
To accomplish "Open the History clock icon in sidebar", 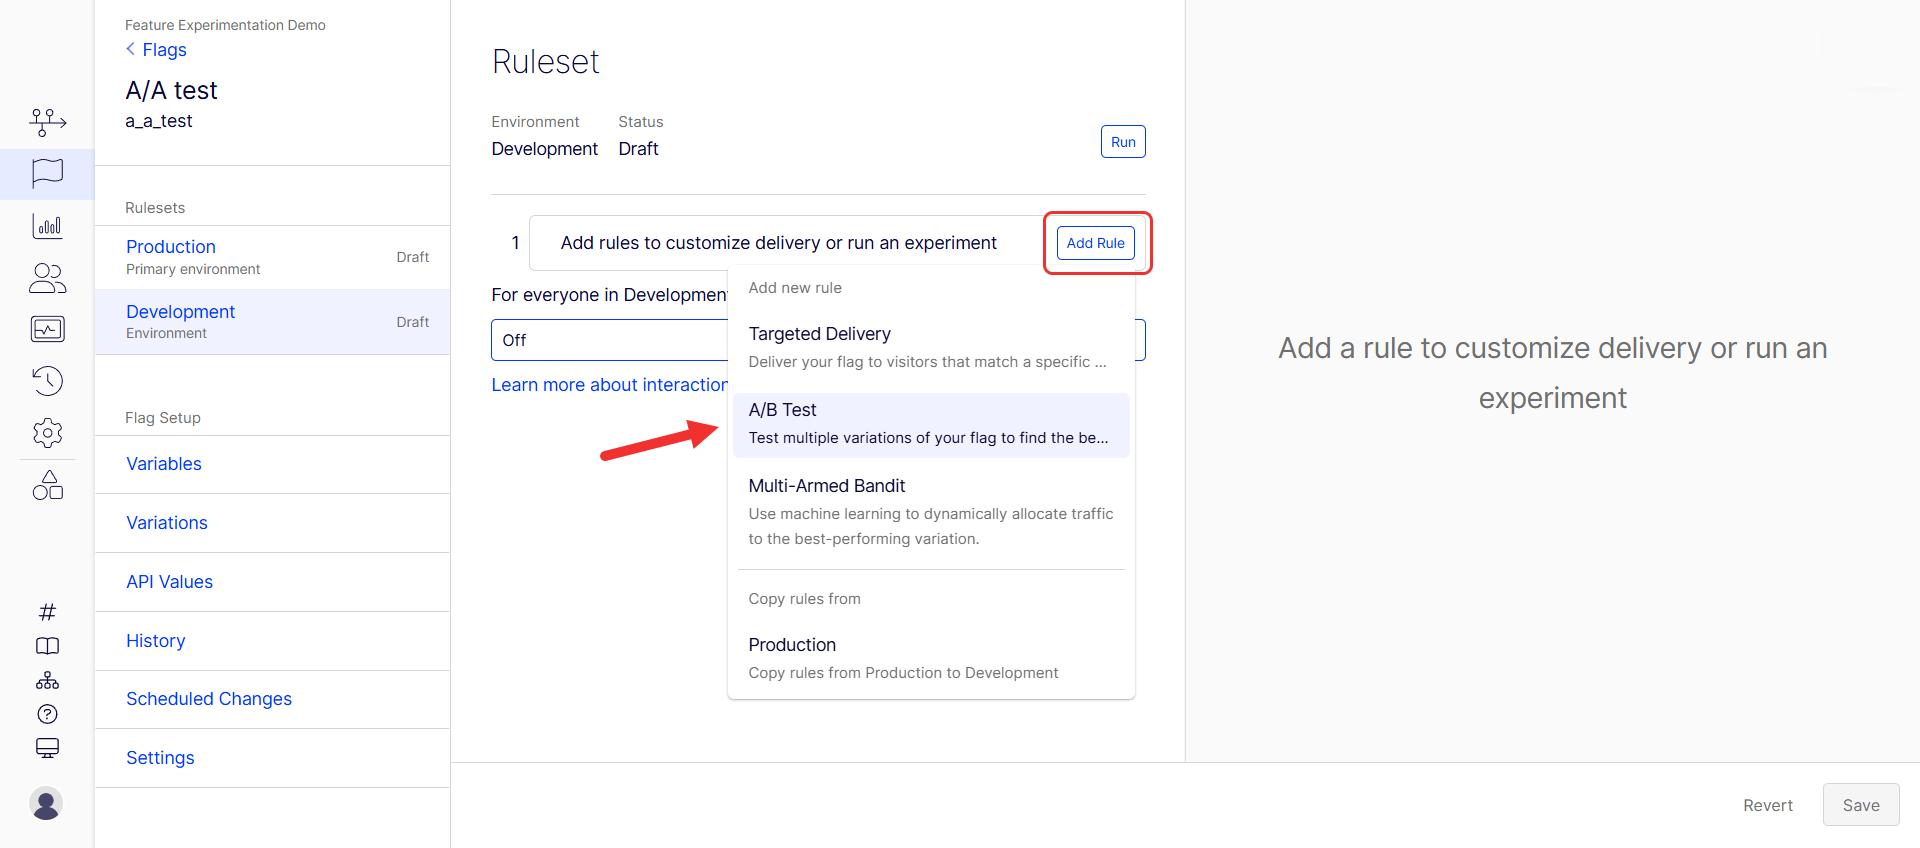I will (x=47, y=381).
